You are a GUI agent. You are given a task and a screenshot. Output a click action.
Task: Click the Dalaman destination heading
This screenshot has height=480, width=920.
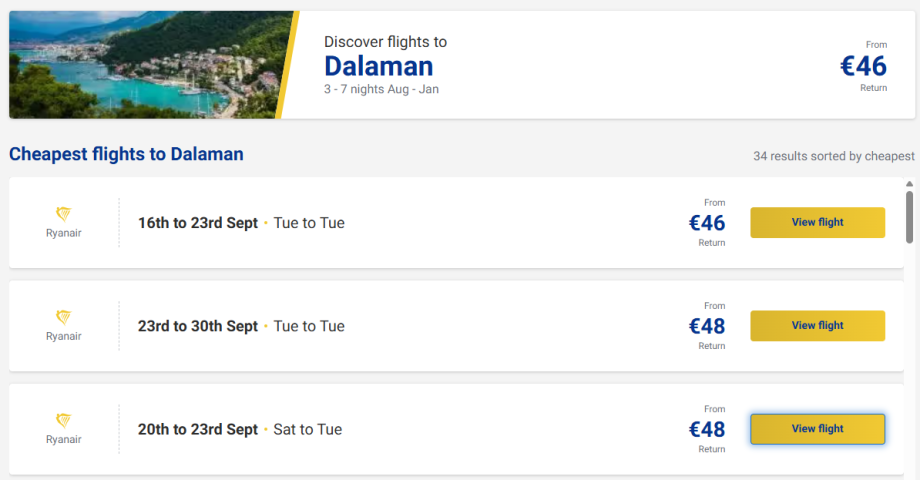pos(378,66)
